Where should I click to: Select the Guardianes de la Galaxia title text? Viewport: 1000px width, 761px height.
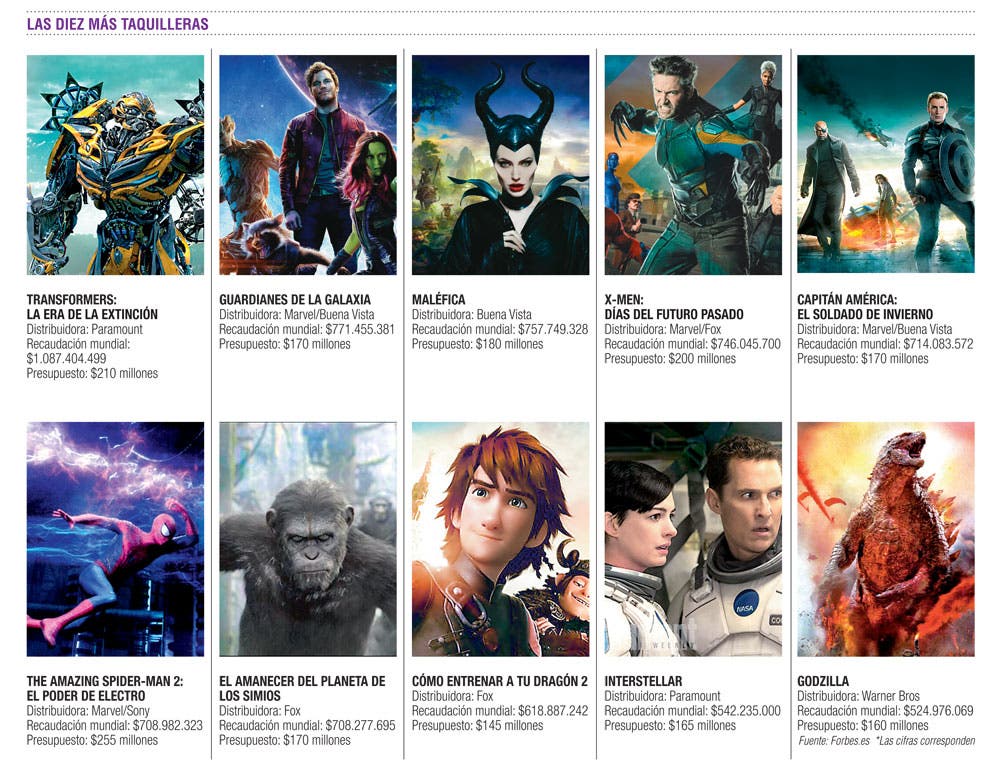point(295,299)
